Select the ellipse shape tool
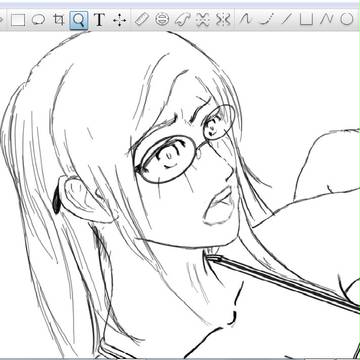Viewport: 360px width, 360px height. (x=347, y=19)
